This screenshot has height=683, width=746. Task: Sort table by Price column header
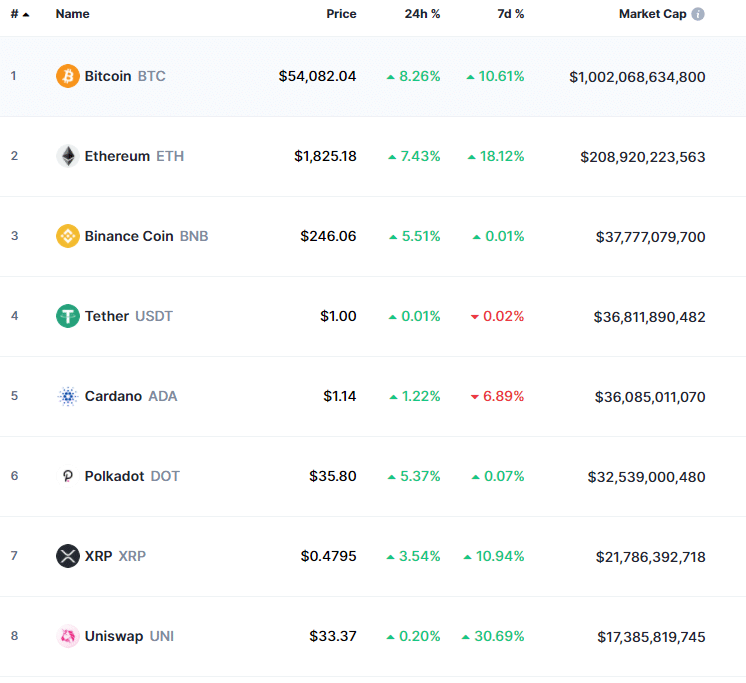click(341, 14)
